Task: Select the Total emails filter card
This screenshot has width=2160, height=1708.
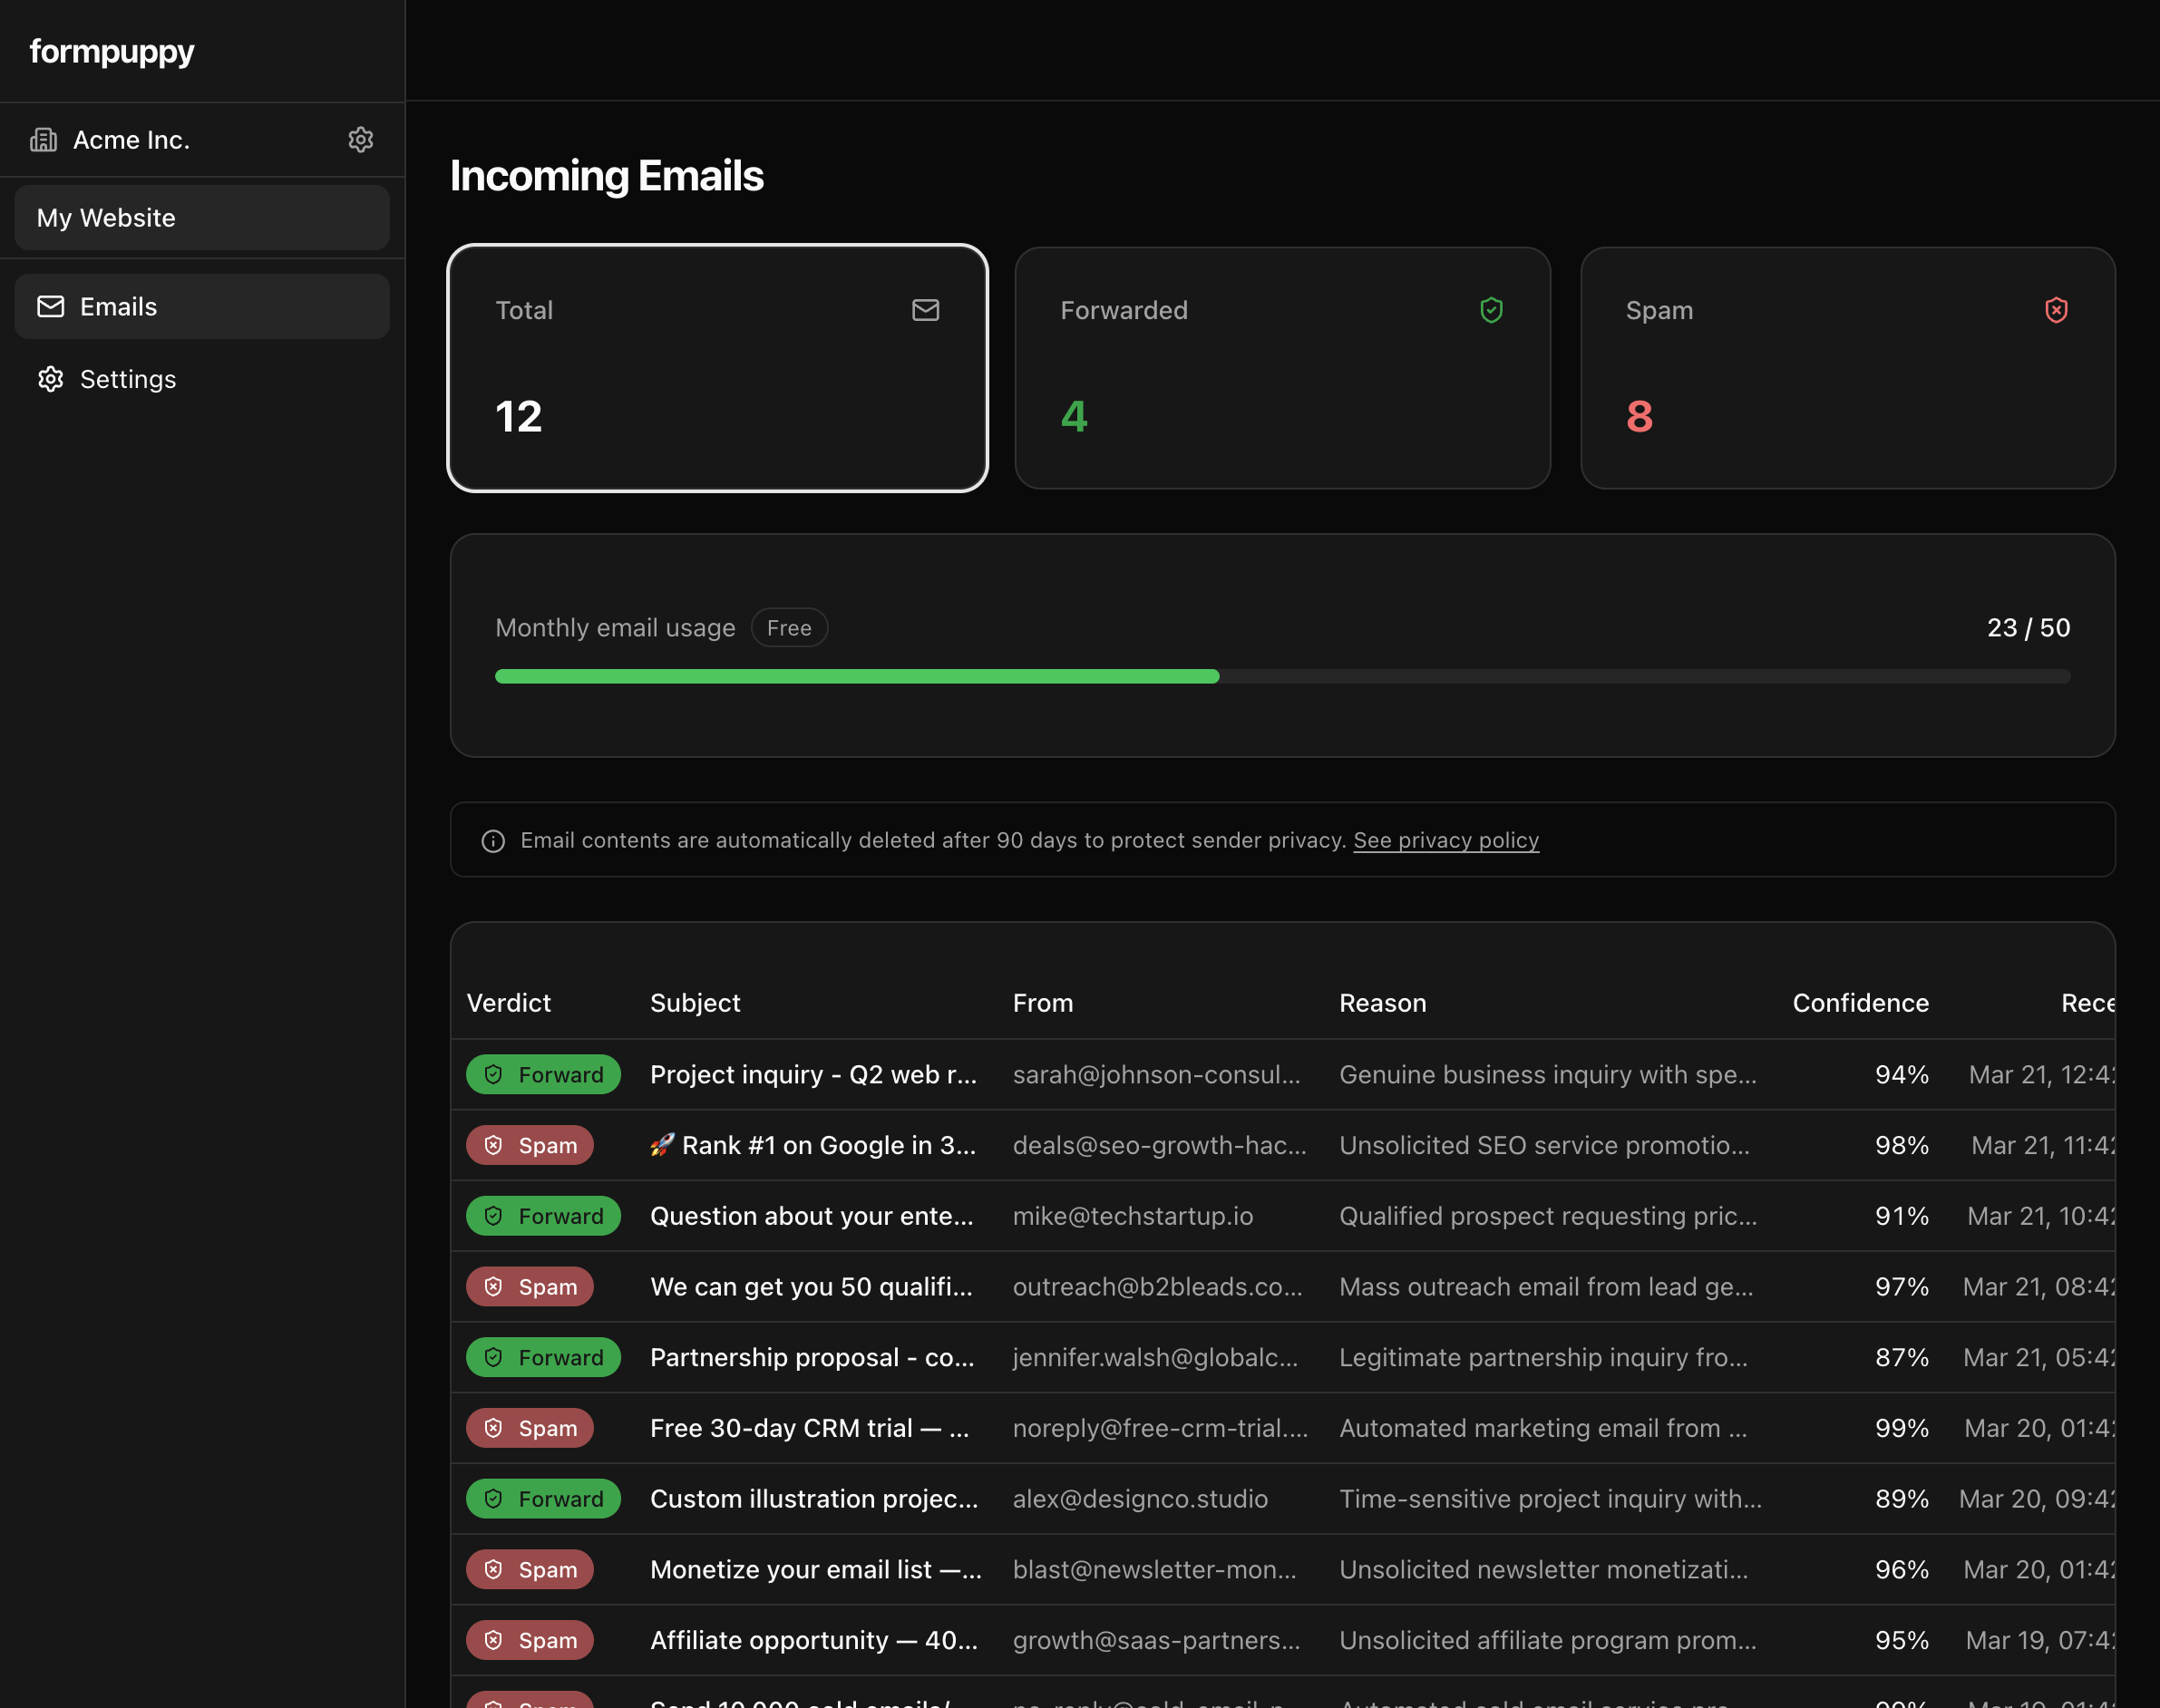Action: (x=717, y=368)
